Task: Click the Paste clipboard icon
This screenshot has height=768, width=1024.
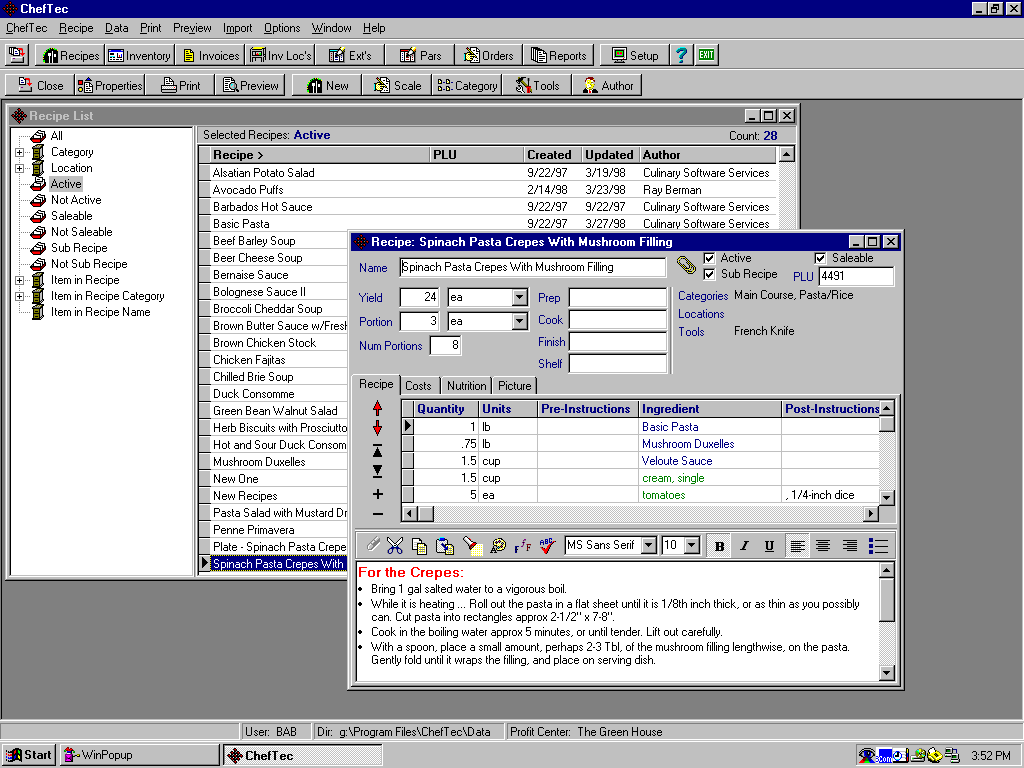Action: [x=445, y=545]
